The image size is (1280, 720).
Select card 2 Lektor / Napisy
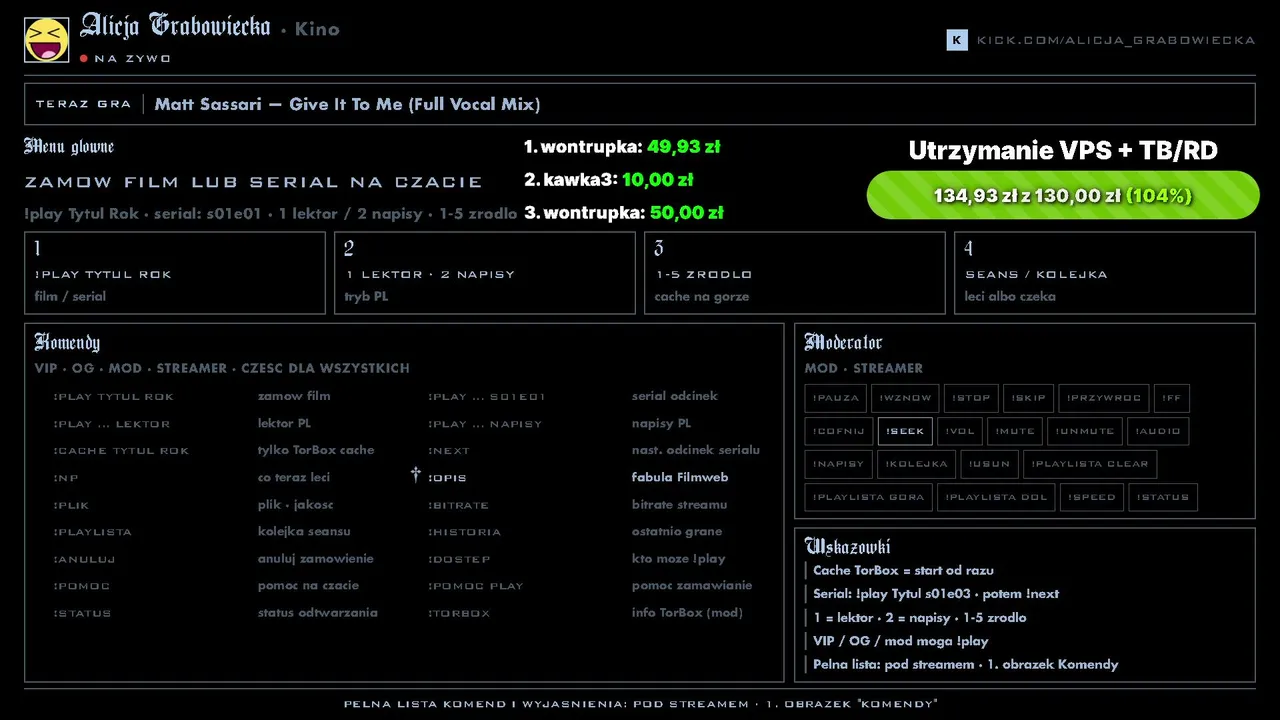485,273
